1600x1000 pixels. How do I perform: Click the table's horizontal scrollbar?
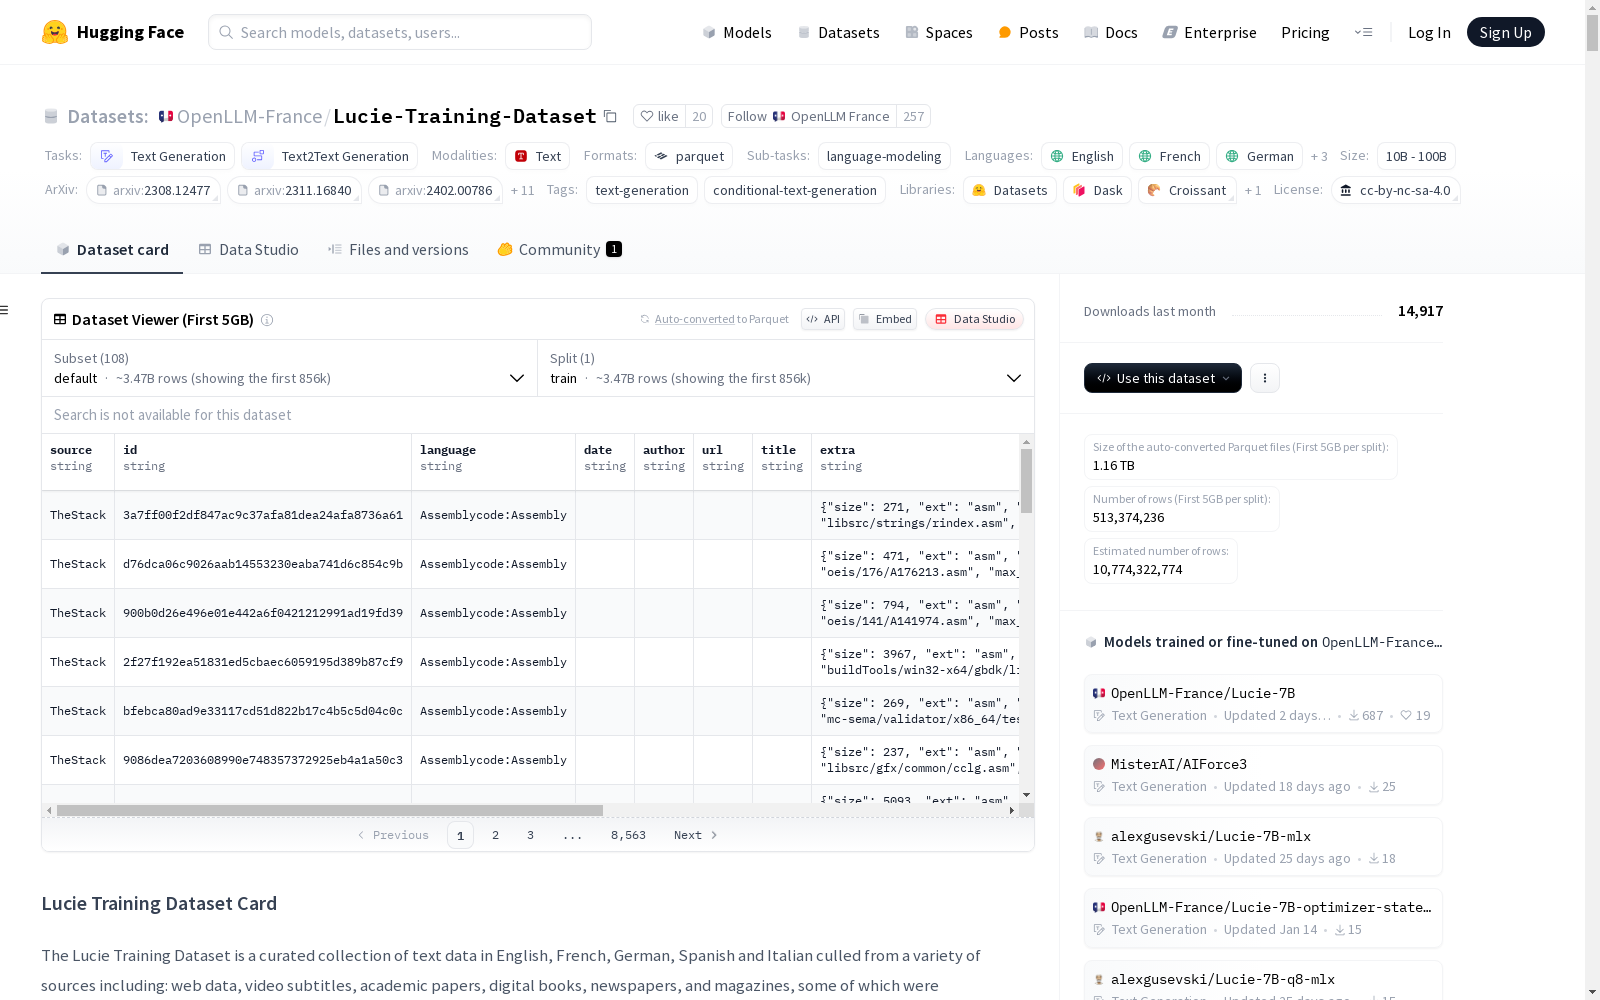click(330, 810)
